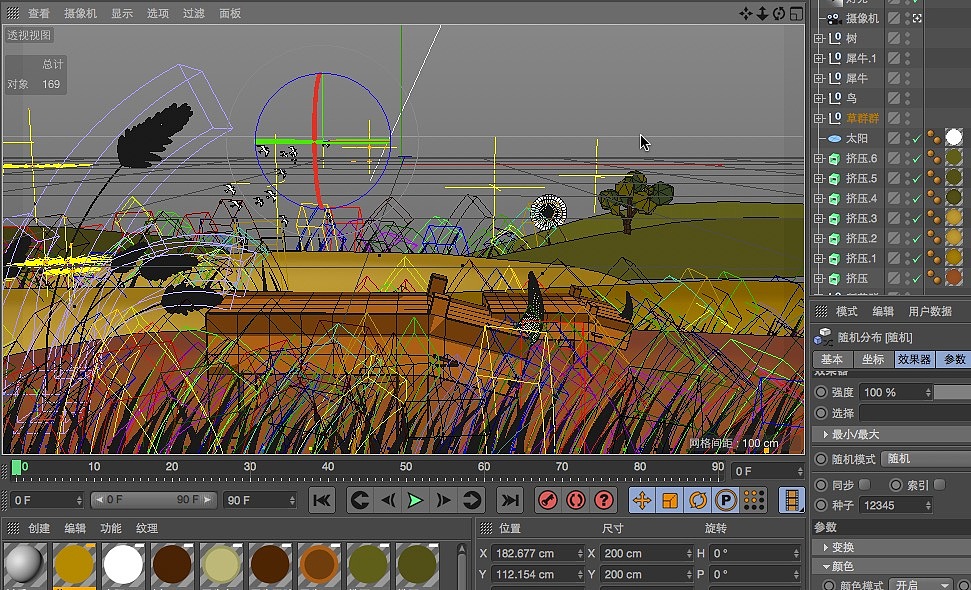Open the viewport 显示 menu
The image size is (971, 590).
pos(122,13)
